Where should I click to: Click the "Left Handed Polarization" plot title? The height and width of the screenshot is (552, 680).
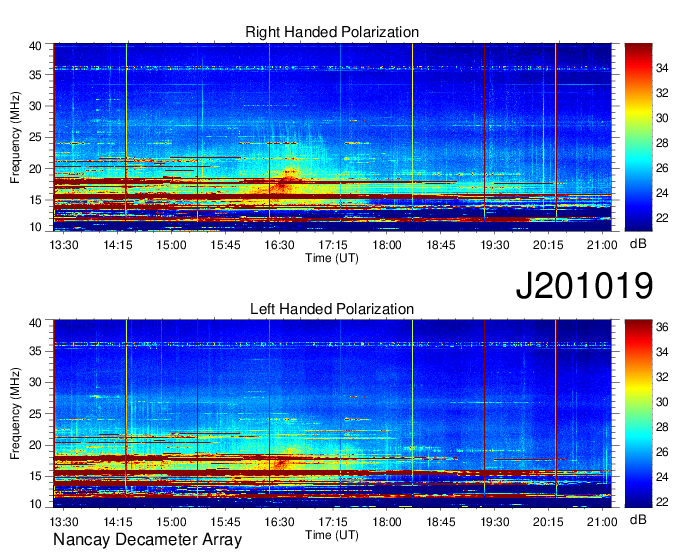[x=332, y=309]
